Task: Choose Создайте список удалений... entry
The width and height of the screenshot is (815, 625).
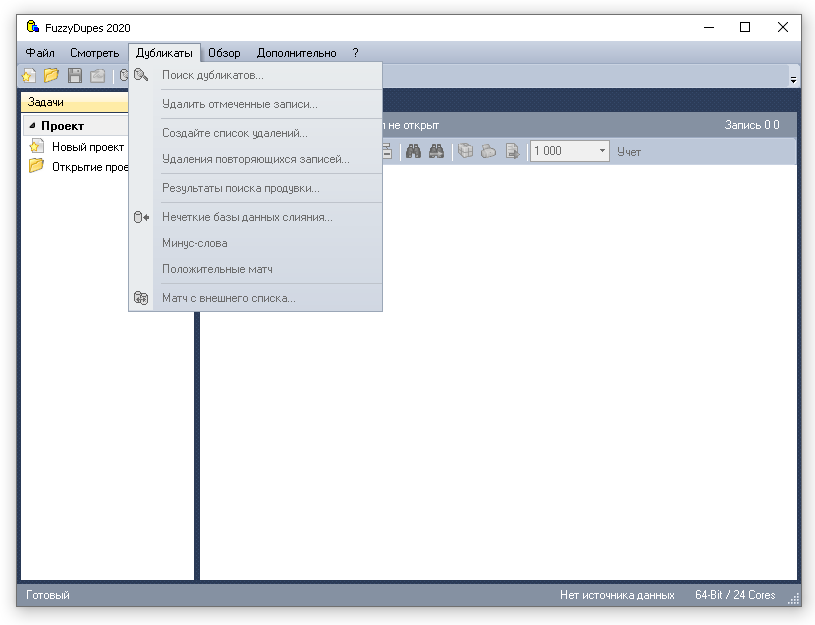Action: click(x=256, y=133)
